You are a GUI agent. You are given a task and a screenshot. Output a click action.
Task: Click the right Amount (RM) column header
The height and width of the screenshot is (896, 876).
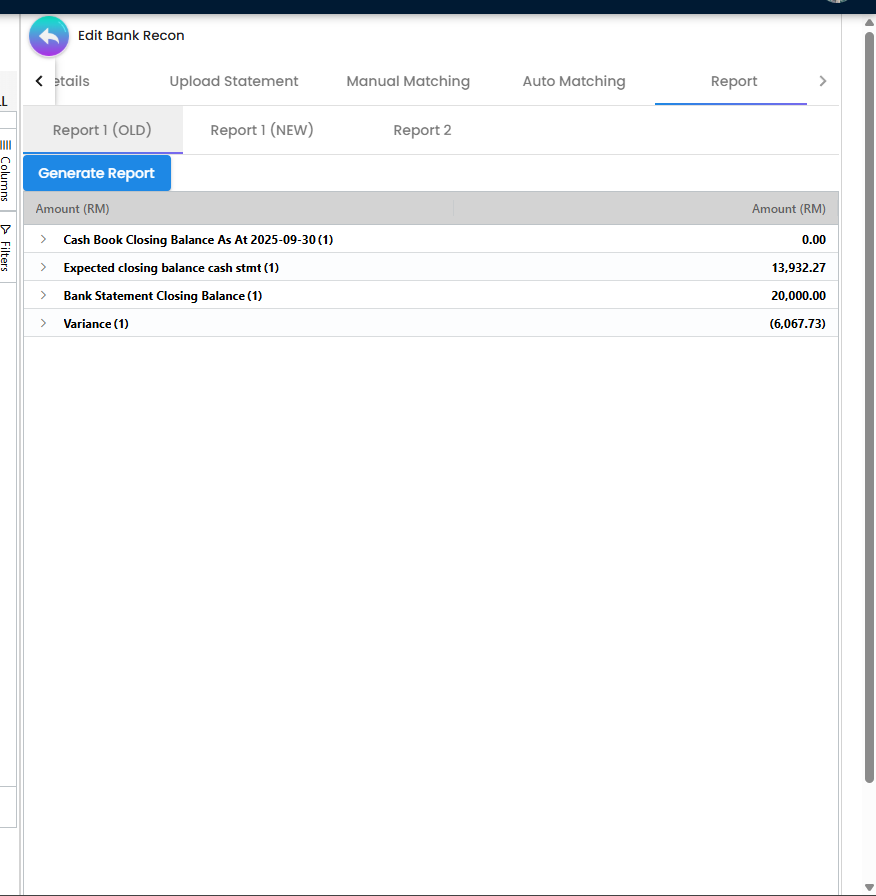click(788, 209)
